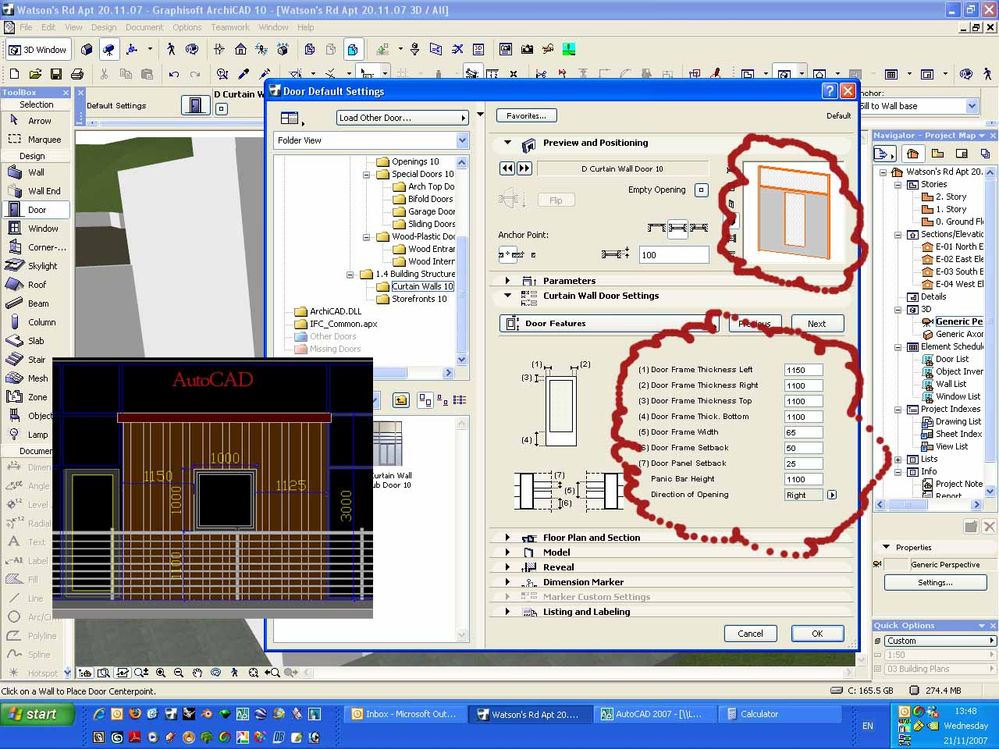Collapse Curtain Wall Door Settings section
Viewport: 999px width, 749px height.
coord(508,296)
